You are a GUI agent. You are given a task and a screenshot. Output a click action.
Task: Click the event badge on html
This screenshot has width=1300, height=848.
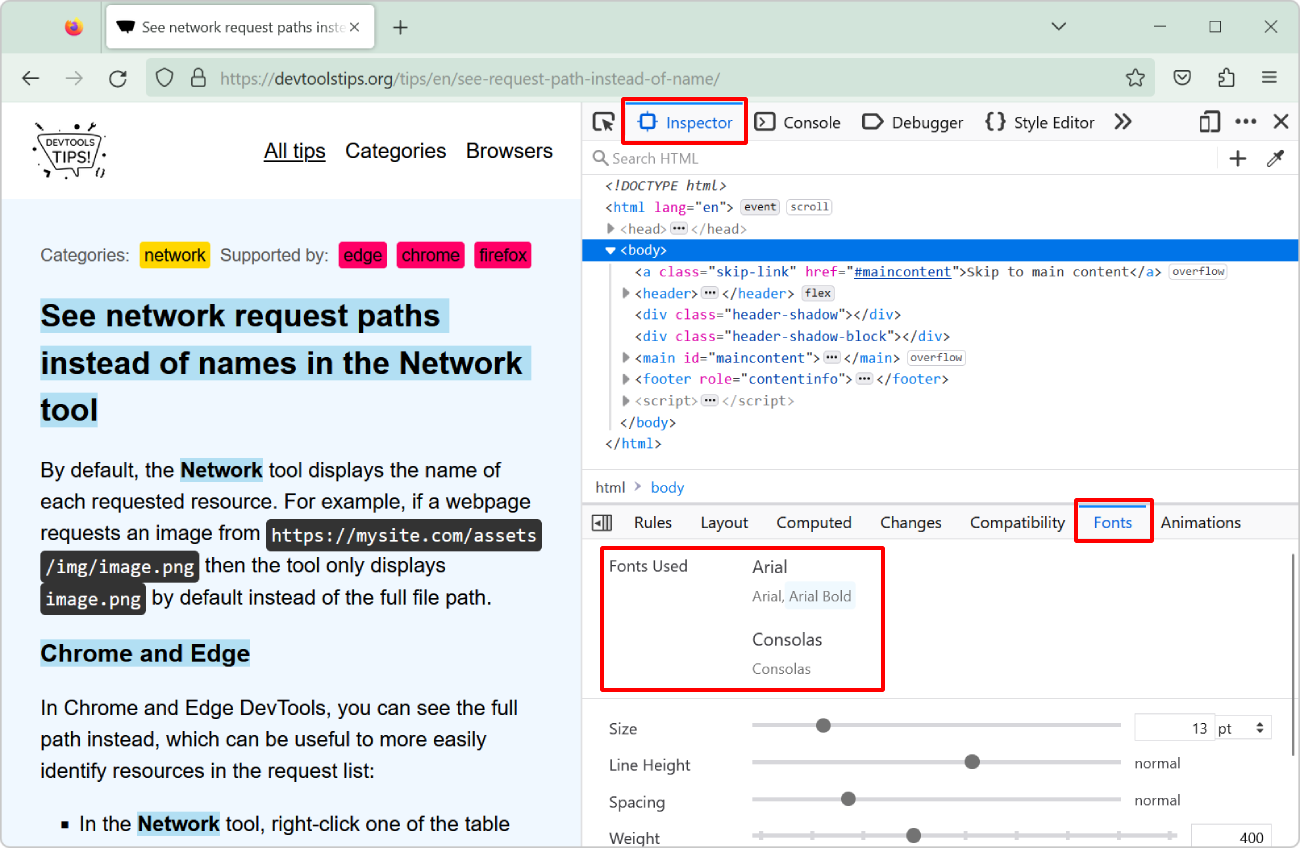point(760,207)
